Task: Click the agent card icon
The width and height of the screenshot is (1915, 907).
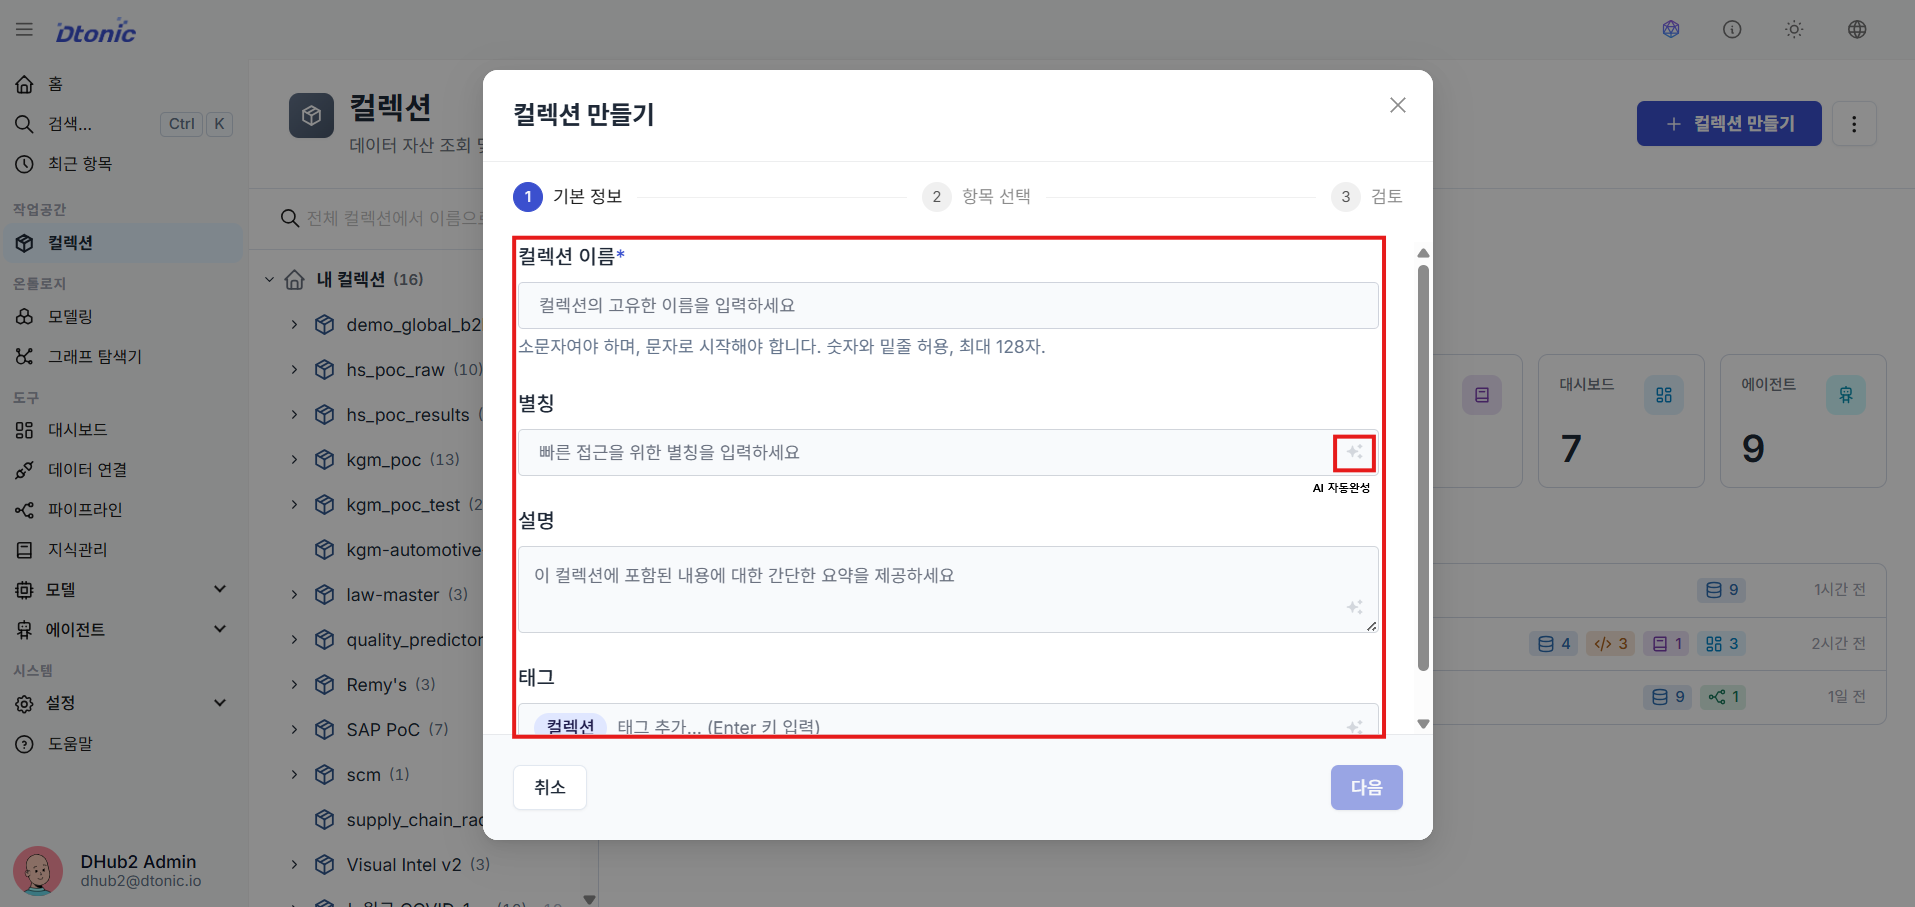Action: pyautogui.click(x=1846, y=395)
